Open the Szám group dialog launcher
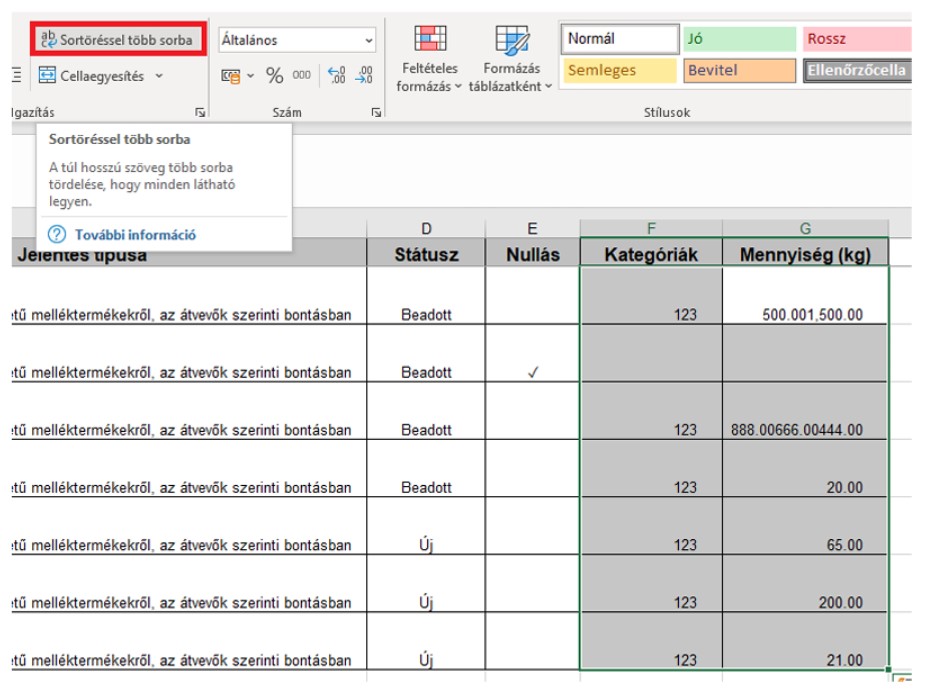 point(376,113)
